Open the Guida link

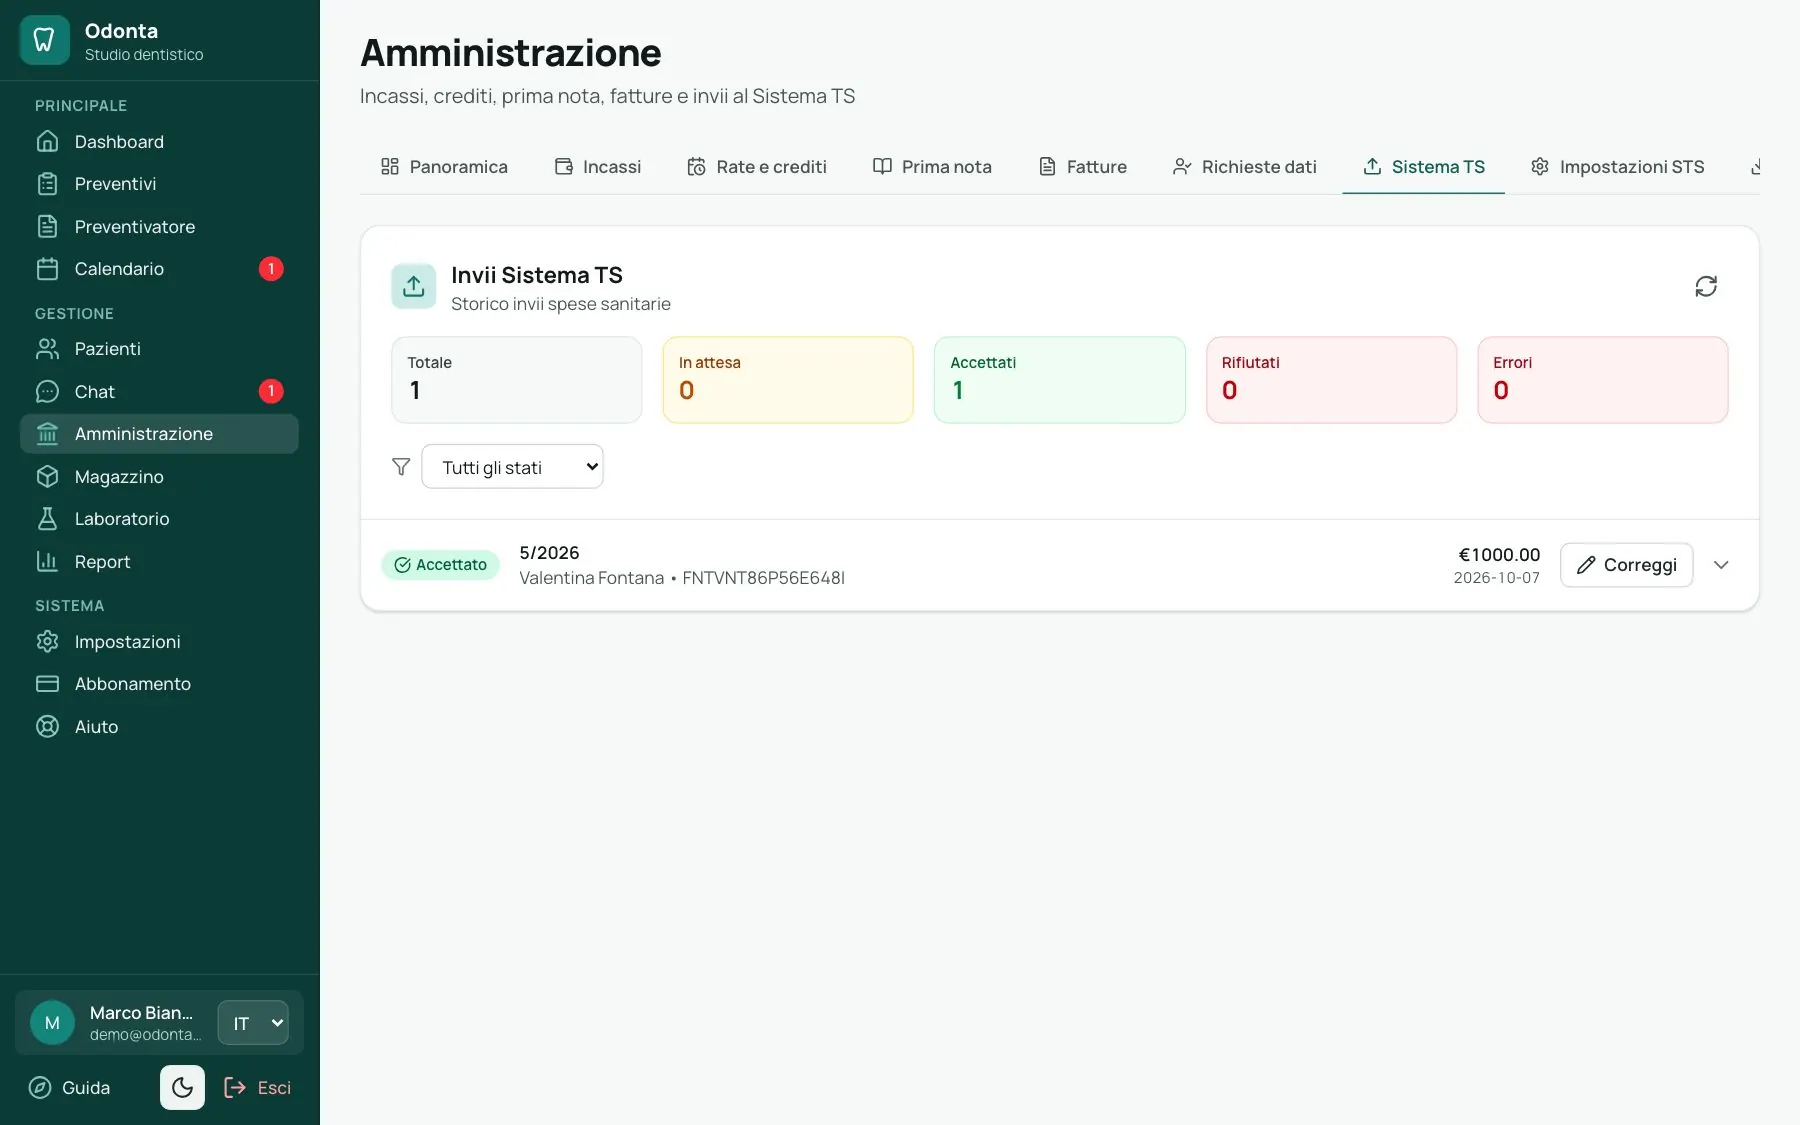pyautogui.click(x=70, y=1088)
